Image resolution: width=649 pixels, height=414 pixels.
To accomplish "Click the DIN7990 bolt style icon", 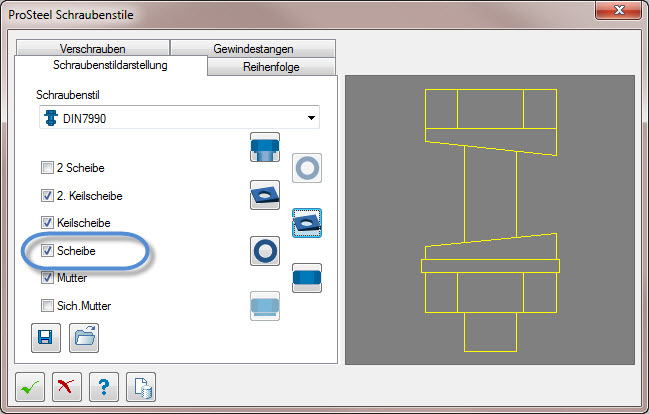I will (x=51, y=118).
